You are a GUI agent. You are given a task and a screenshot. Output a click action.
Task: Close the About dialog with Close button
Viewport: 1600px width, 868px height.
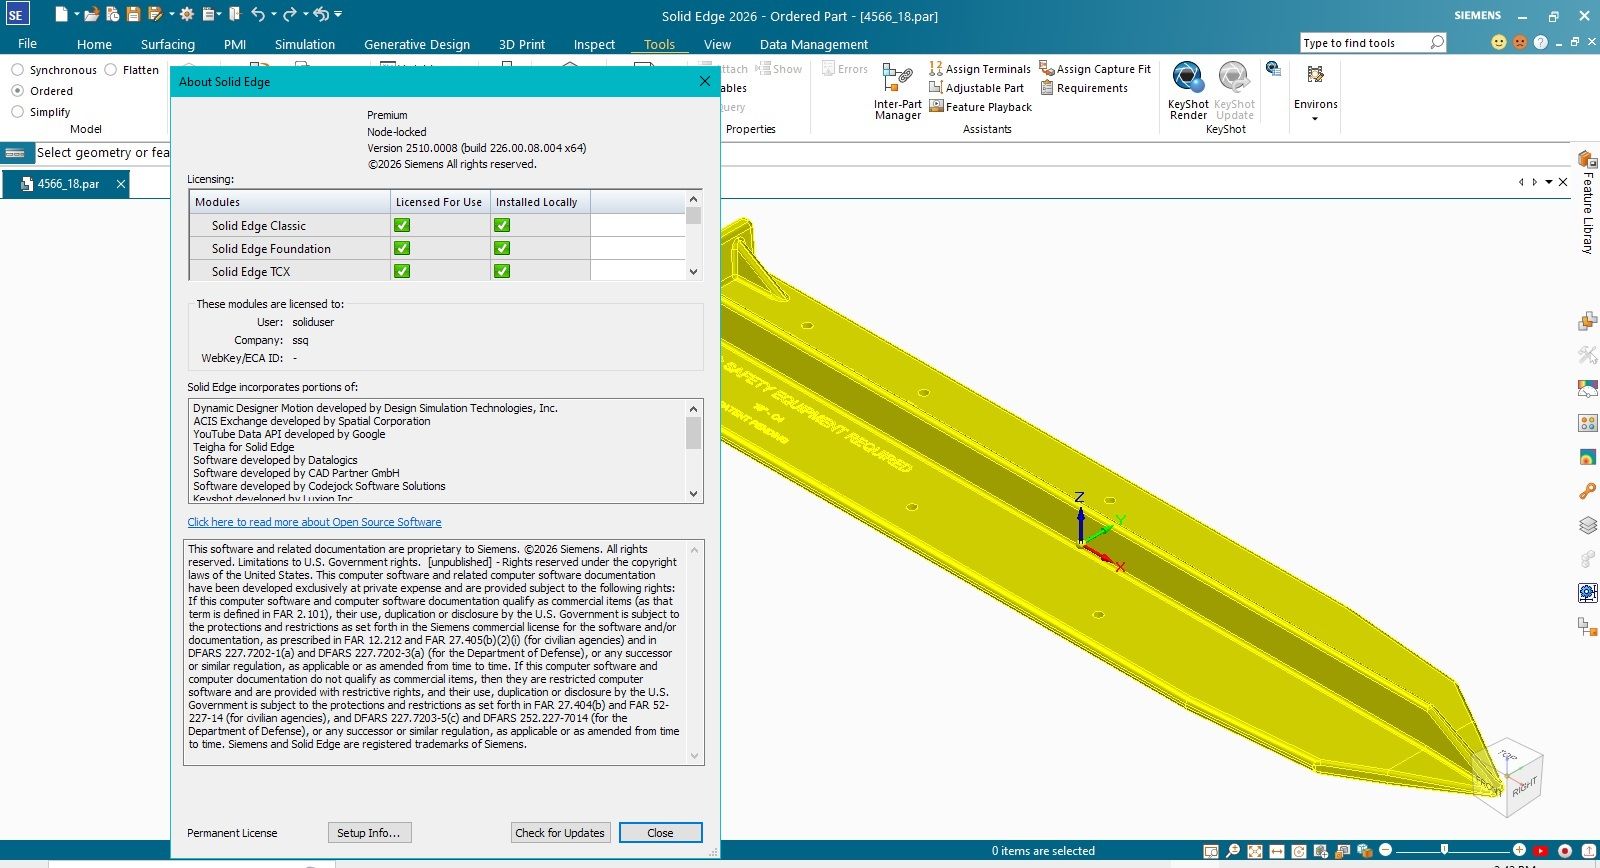click(x=660, y=832)
